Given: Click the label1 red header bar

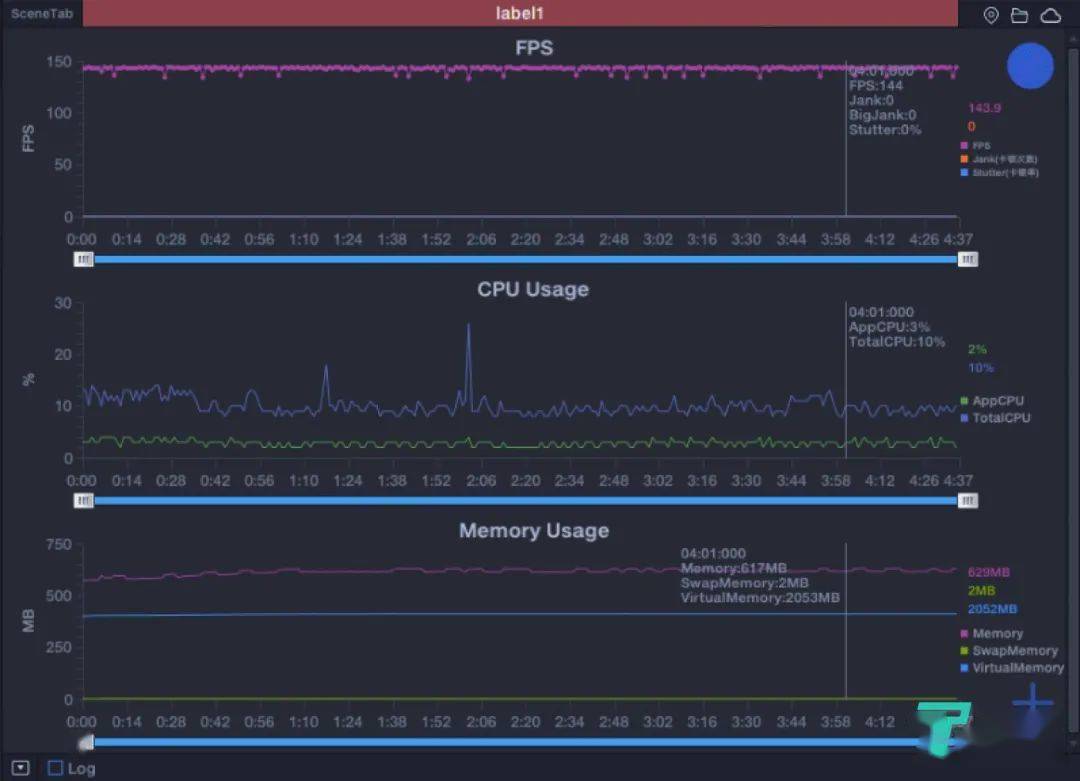Looking at the screenshot, I should coord(520,13).
